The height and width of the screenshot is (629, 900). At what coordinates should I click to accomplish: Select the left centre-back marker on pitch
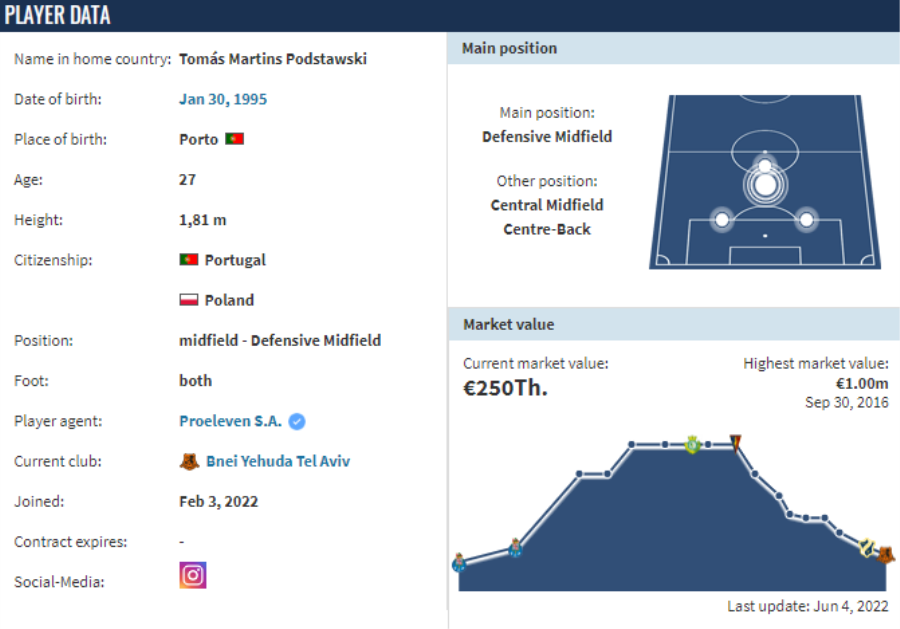click(x=722, y=220)
